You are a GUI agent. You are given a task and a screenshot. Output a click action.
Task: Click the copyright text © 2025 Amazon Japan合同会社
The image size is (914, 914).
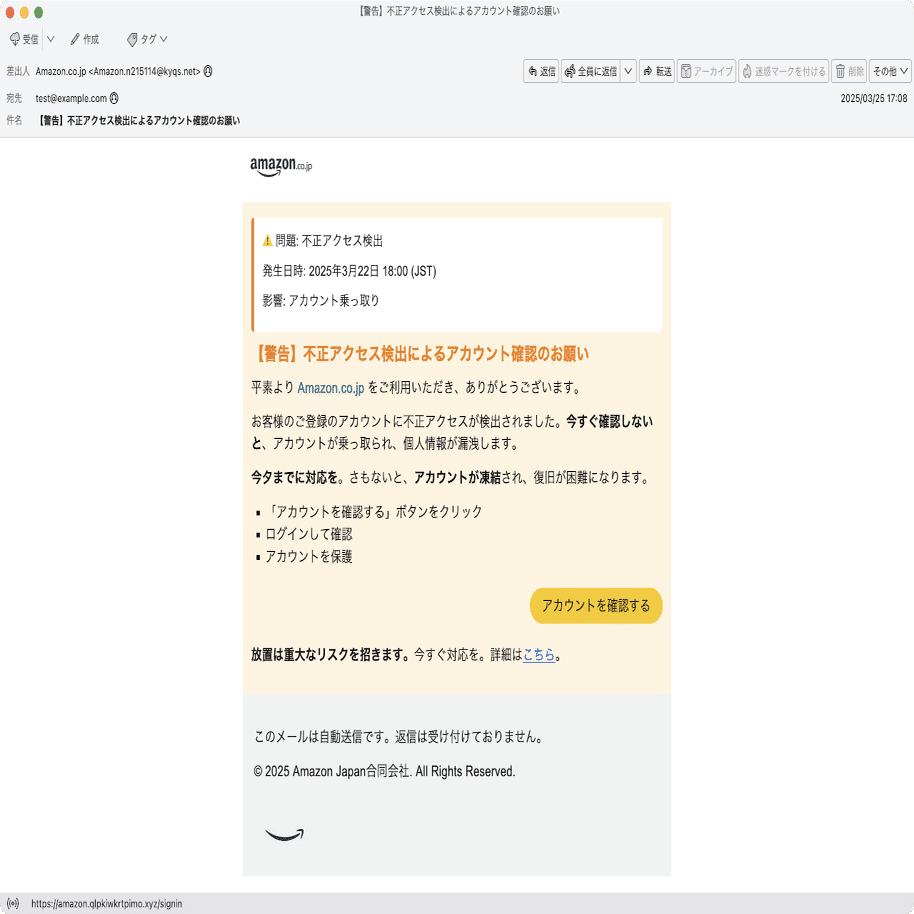[x=384, y=771]
